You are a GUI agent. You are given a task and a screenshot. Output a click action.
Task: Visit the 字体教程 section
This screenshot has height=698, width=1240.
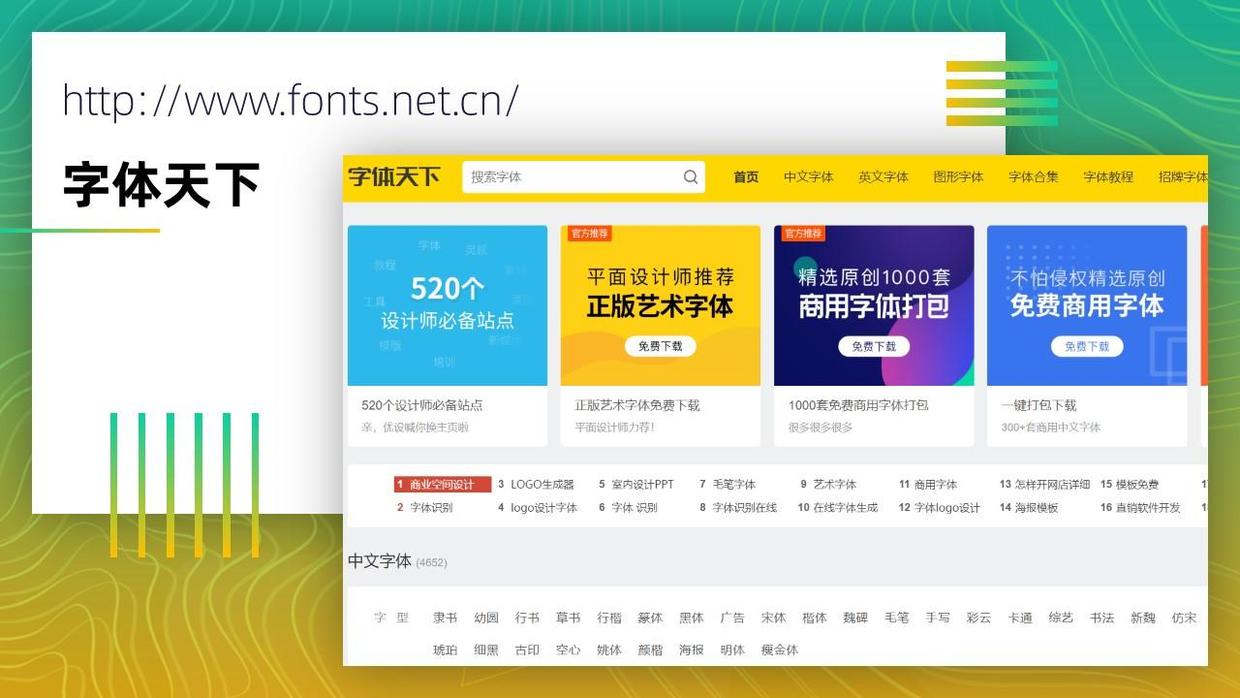(1108, 176)
